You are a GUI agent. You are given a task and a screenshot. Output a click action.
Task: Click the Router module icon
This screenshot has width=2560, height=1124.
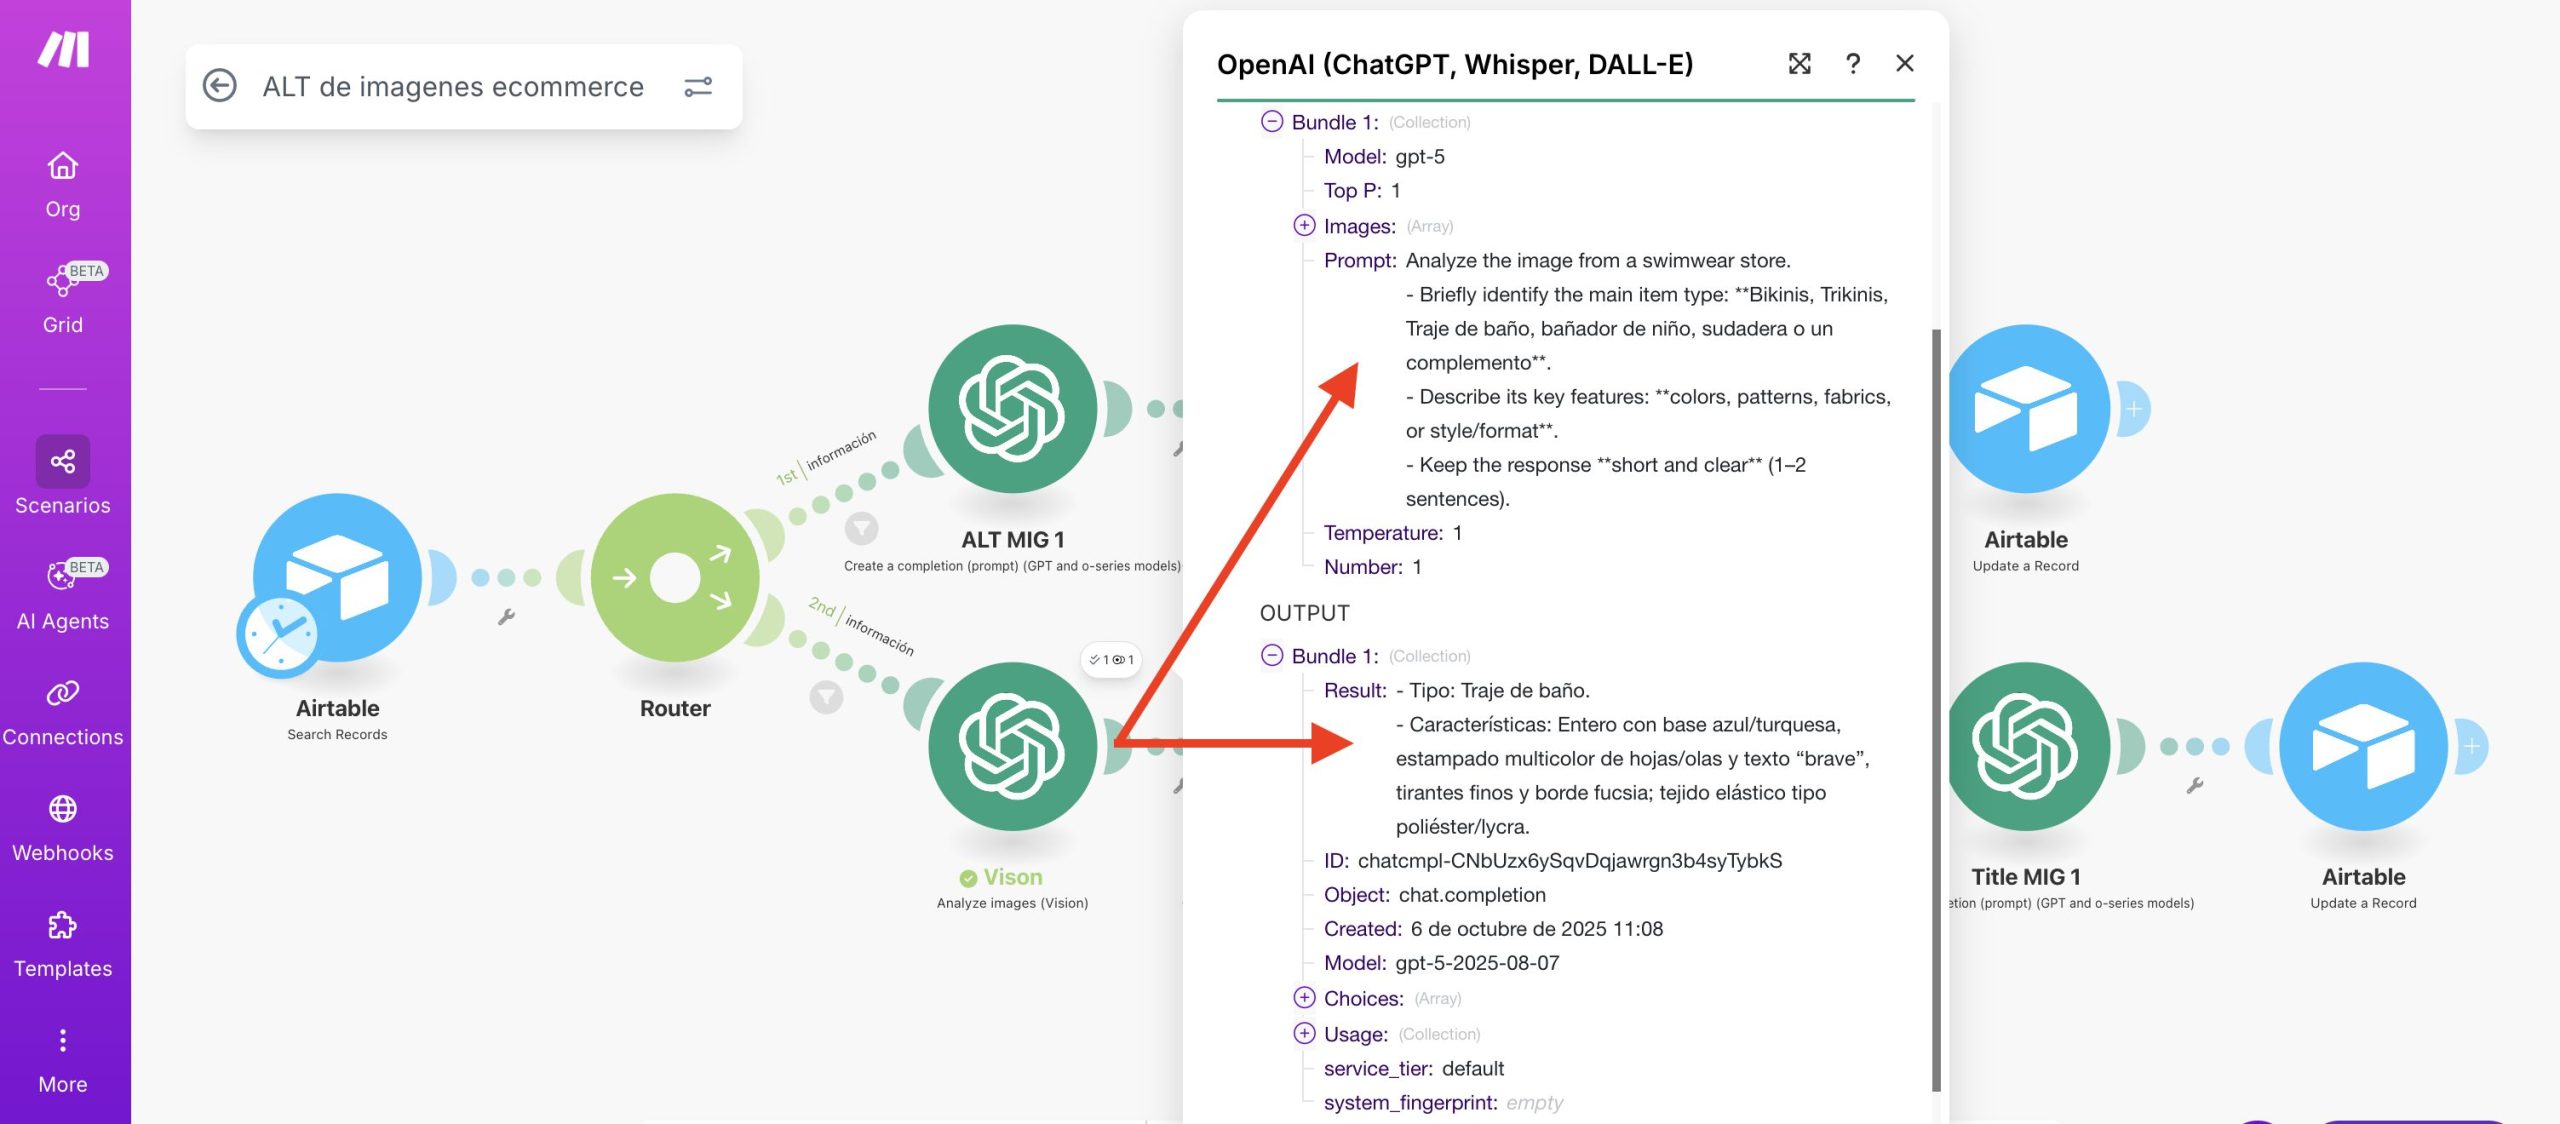click(675, 577)
